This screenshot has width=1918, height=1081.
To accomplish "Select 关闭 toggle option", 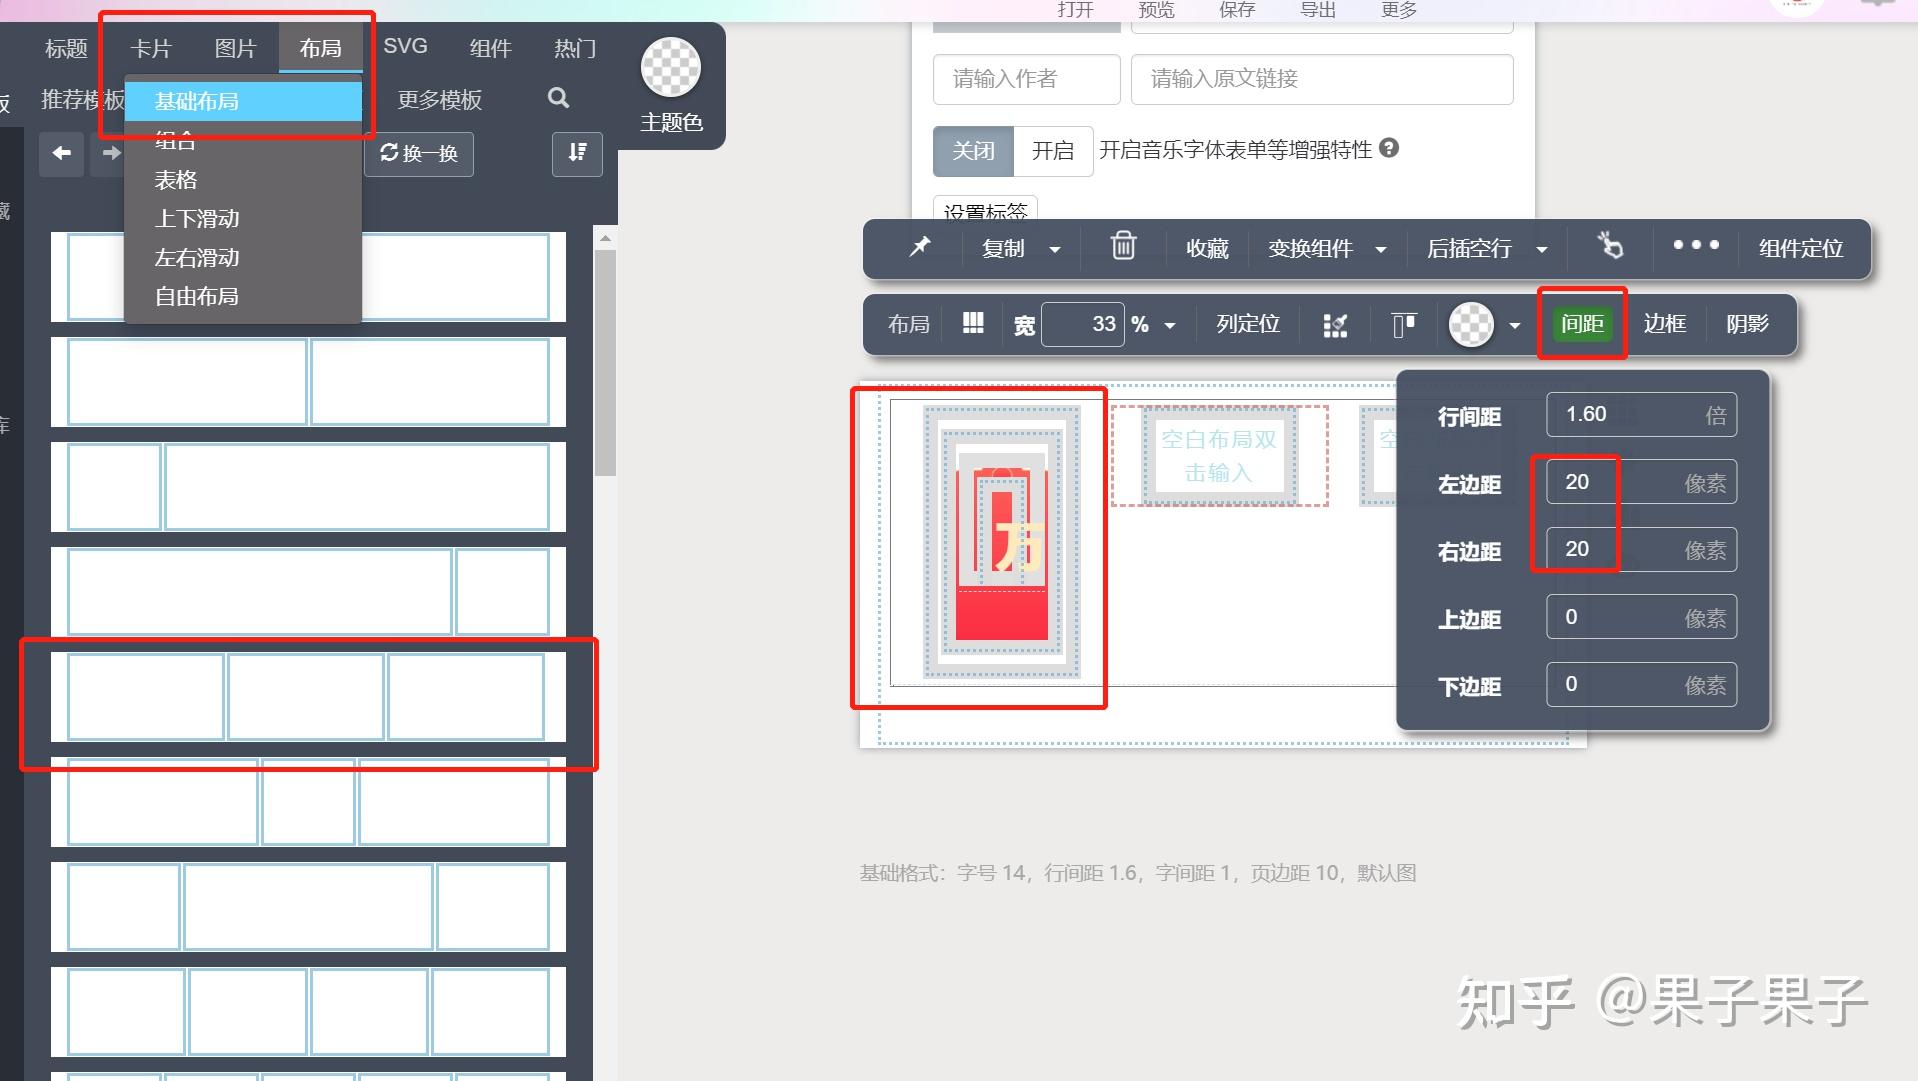I will [973, 151].
